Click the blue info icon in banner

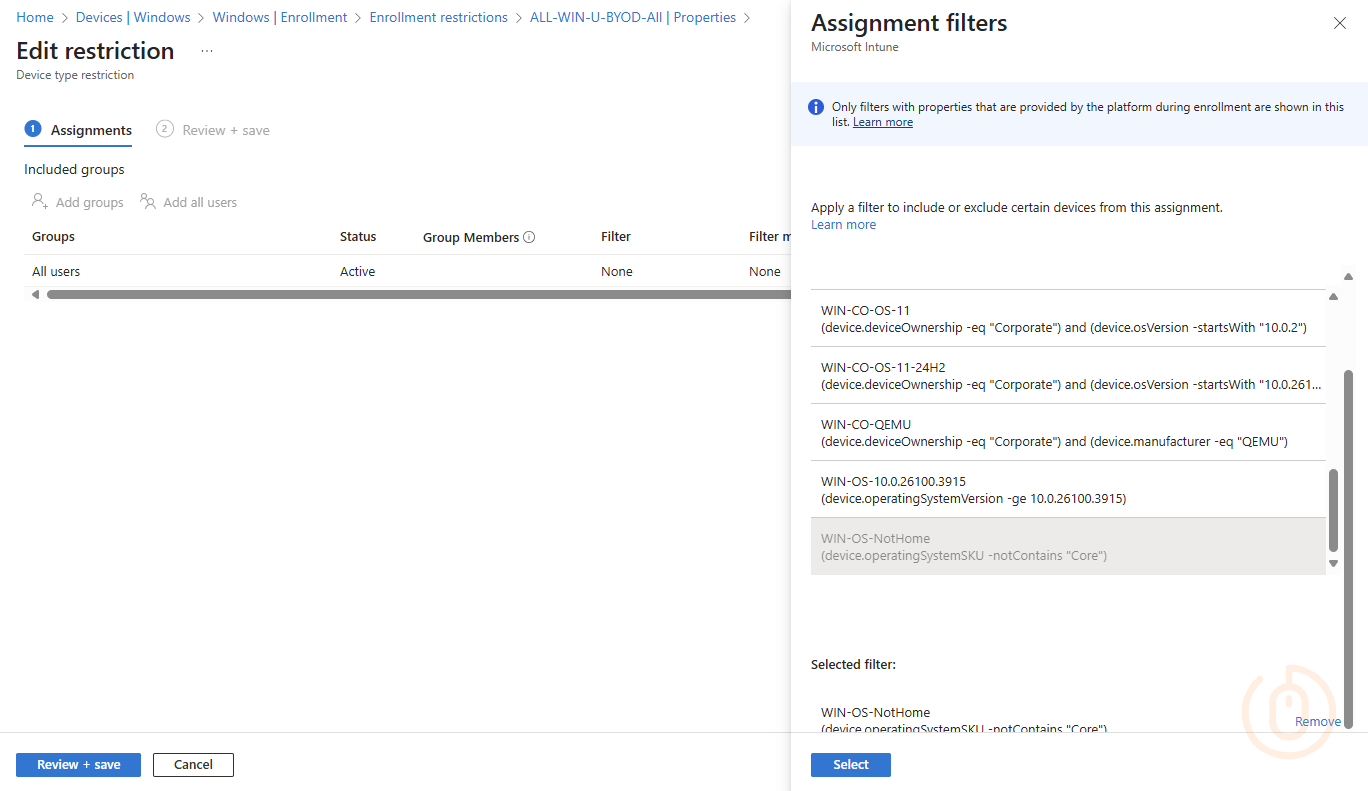[x=816, y=108]
